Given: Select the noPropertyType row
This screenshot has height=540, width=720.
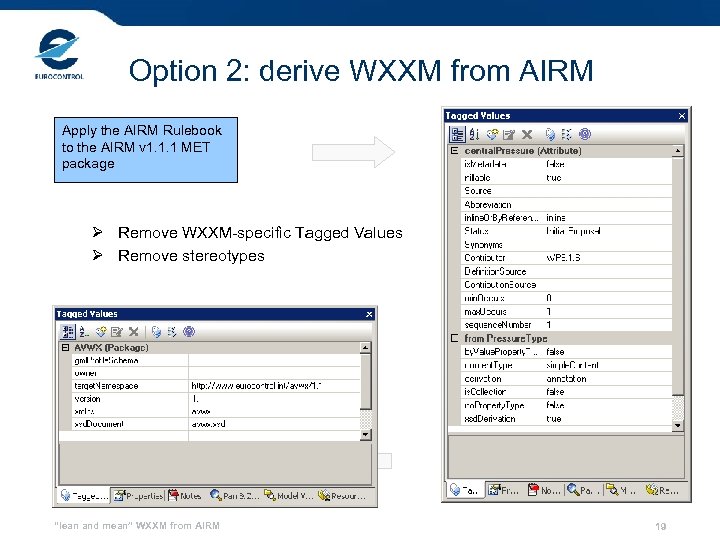Looking at the screenshot, I should point(566,405).
